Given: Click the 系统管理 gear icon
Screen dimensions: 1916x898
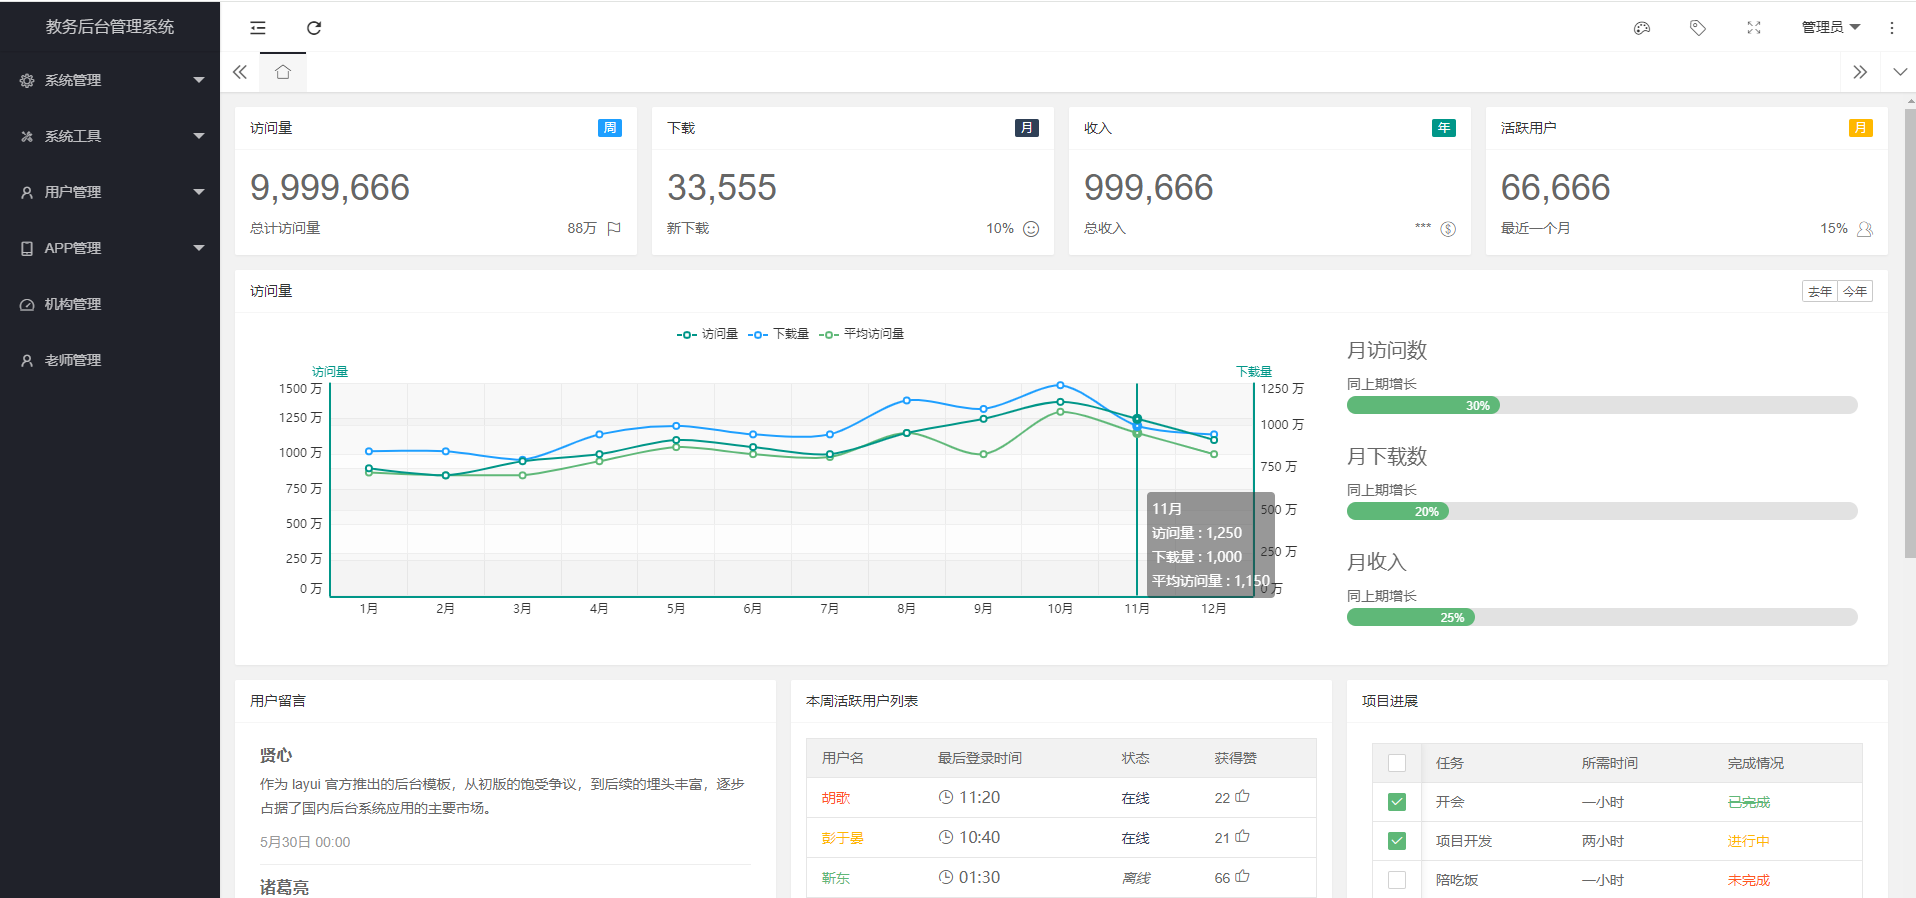Looking at the screenshot, I should pos(27,81).
